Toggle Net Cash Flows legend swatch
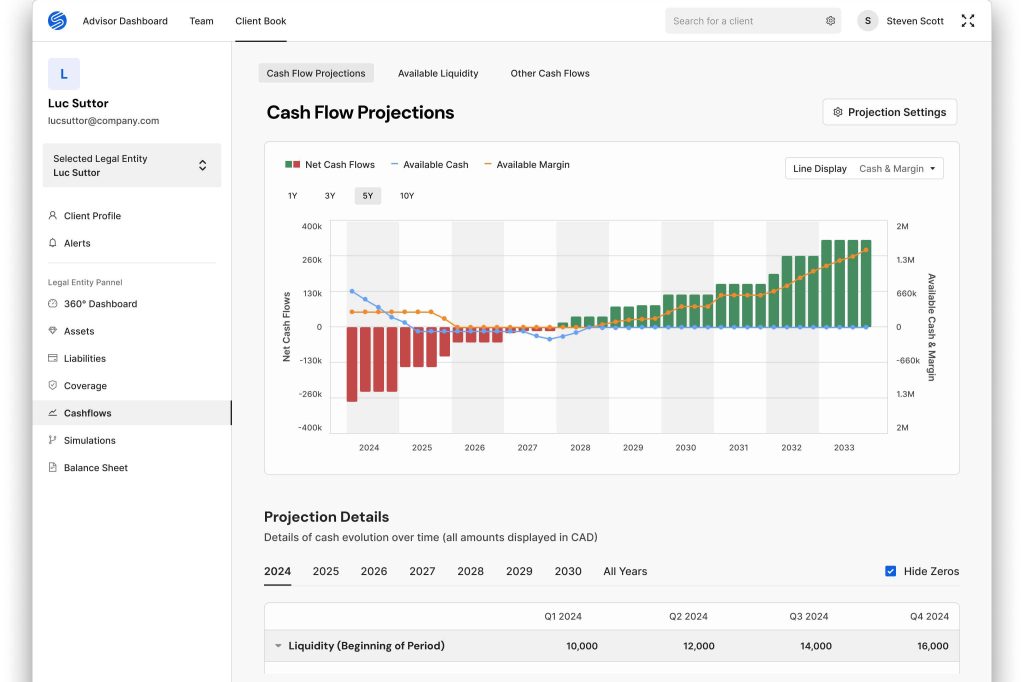This screenshot has width=1024, height=682. pos(293,165)
